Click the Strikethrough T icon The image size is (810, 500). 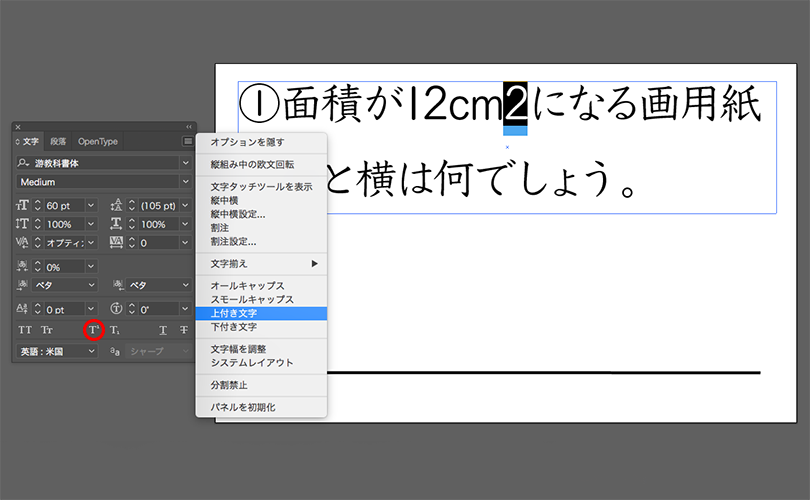pyautogui.click(x=184, y=330)
